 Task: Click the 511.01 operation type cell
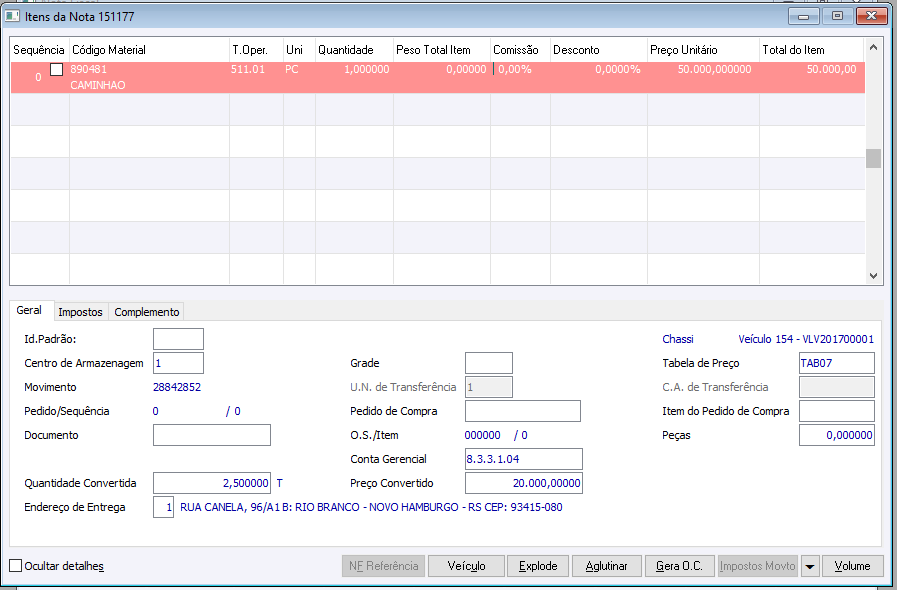coord(248,69)
